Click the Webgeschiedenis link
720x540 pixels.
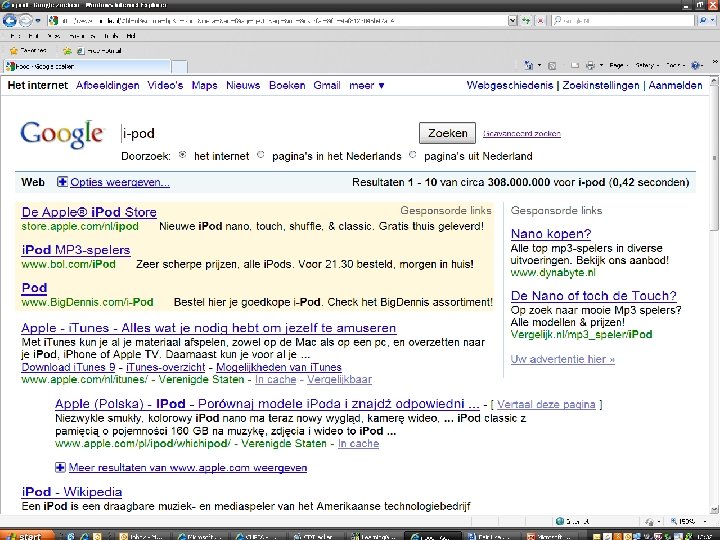pos(510,85)
